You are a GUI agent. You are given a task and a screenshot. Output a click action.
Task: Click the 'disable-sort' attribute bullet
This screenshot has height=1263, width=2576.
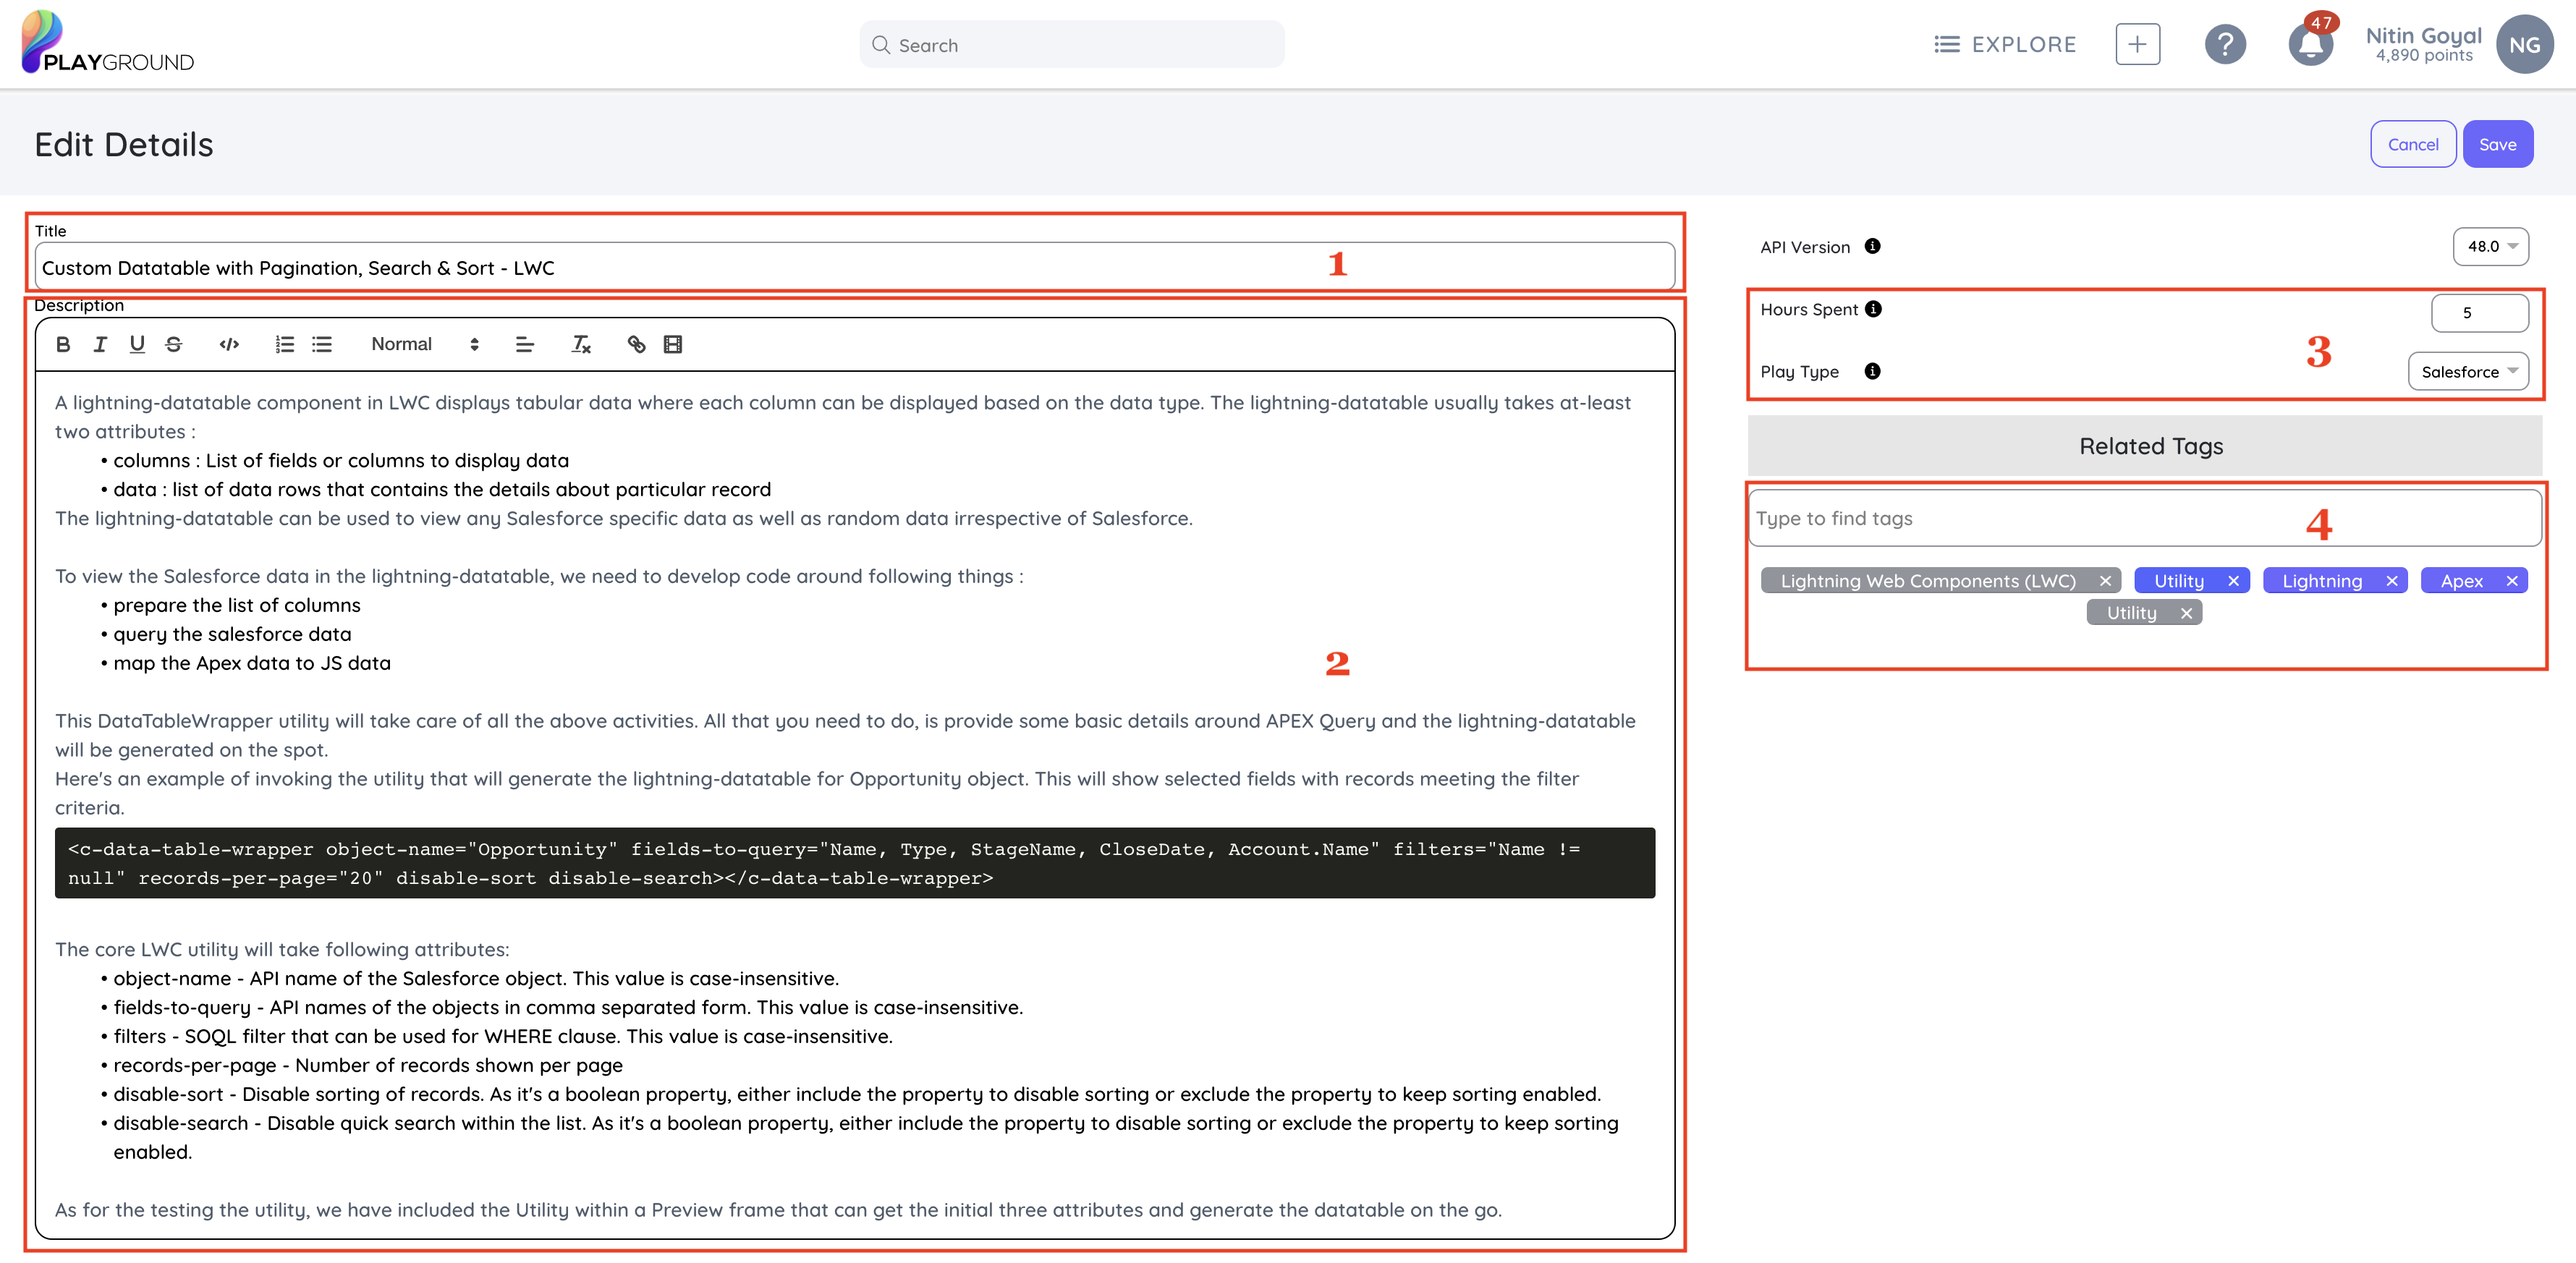857,1095
